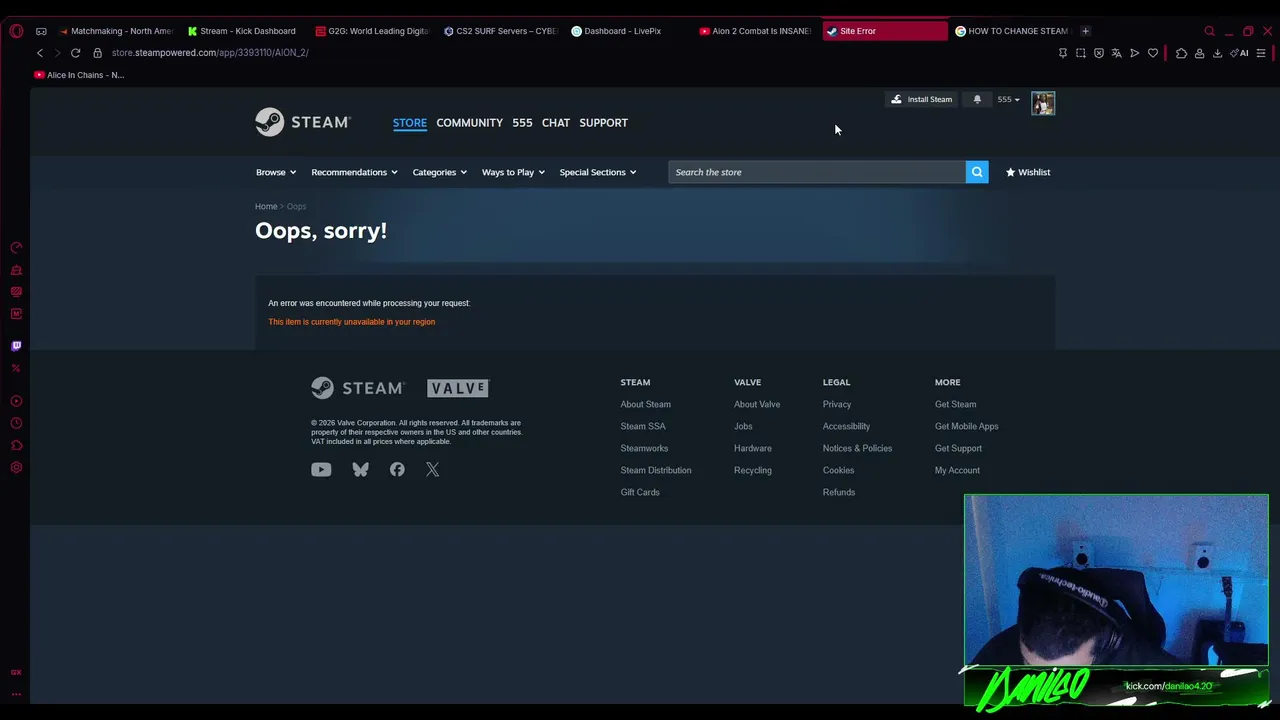Go back to the previous page
The height and width of the screenshot is (720, 1280).
click(40, 53)
